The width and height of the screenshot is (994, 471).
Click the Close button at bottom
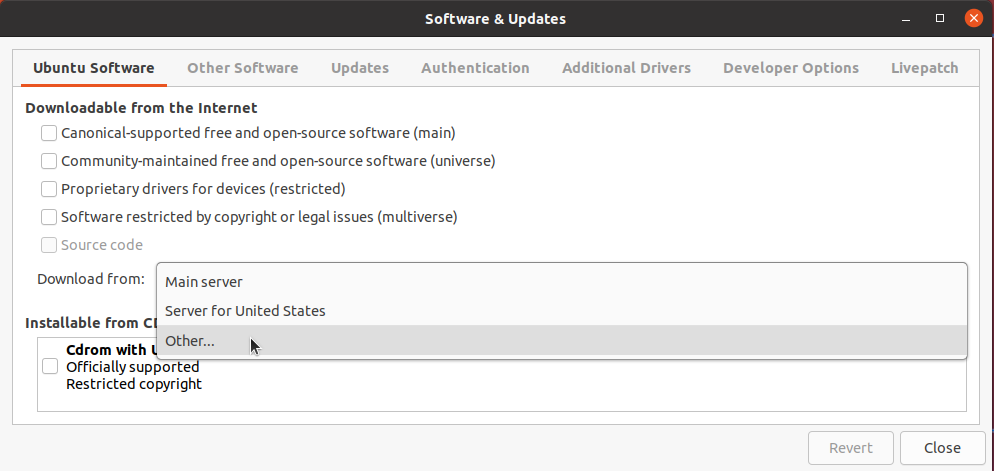point(942,448)
